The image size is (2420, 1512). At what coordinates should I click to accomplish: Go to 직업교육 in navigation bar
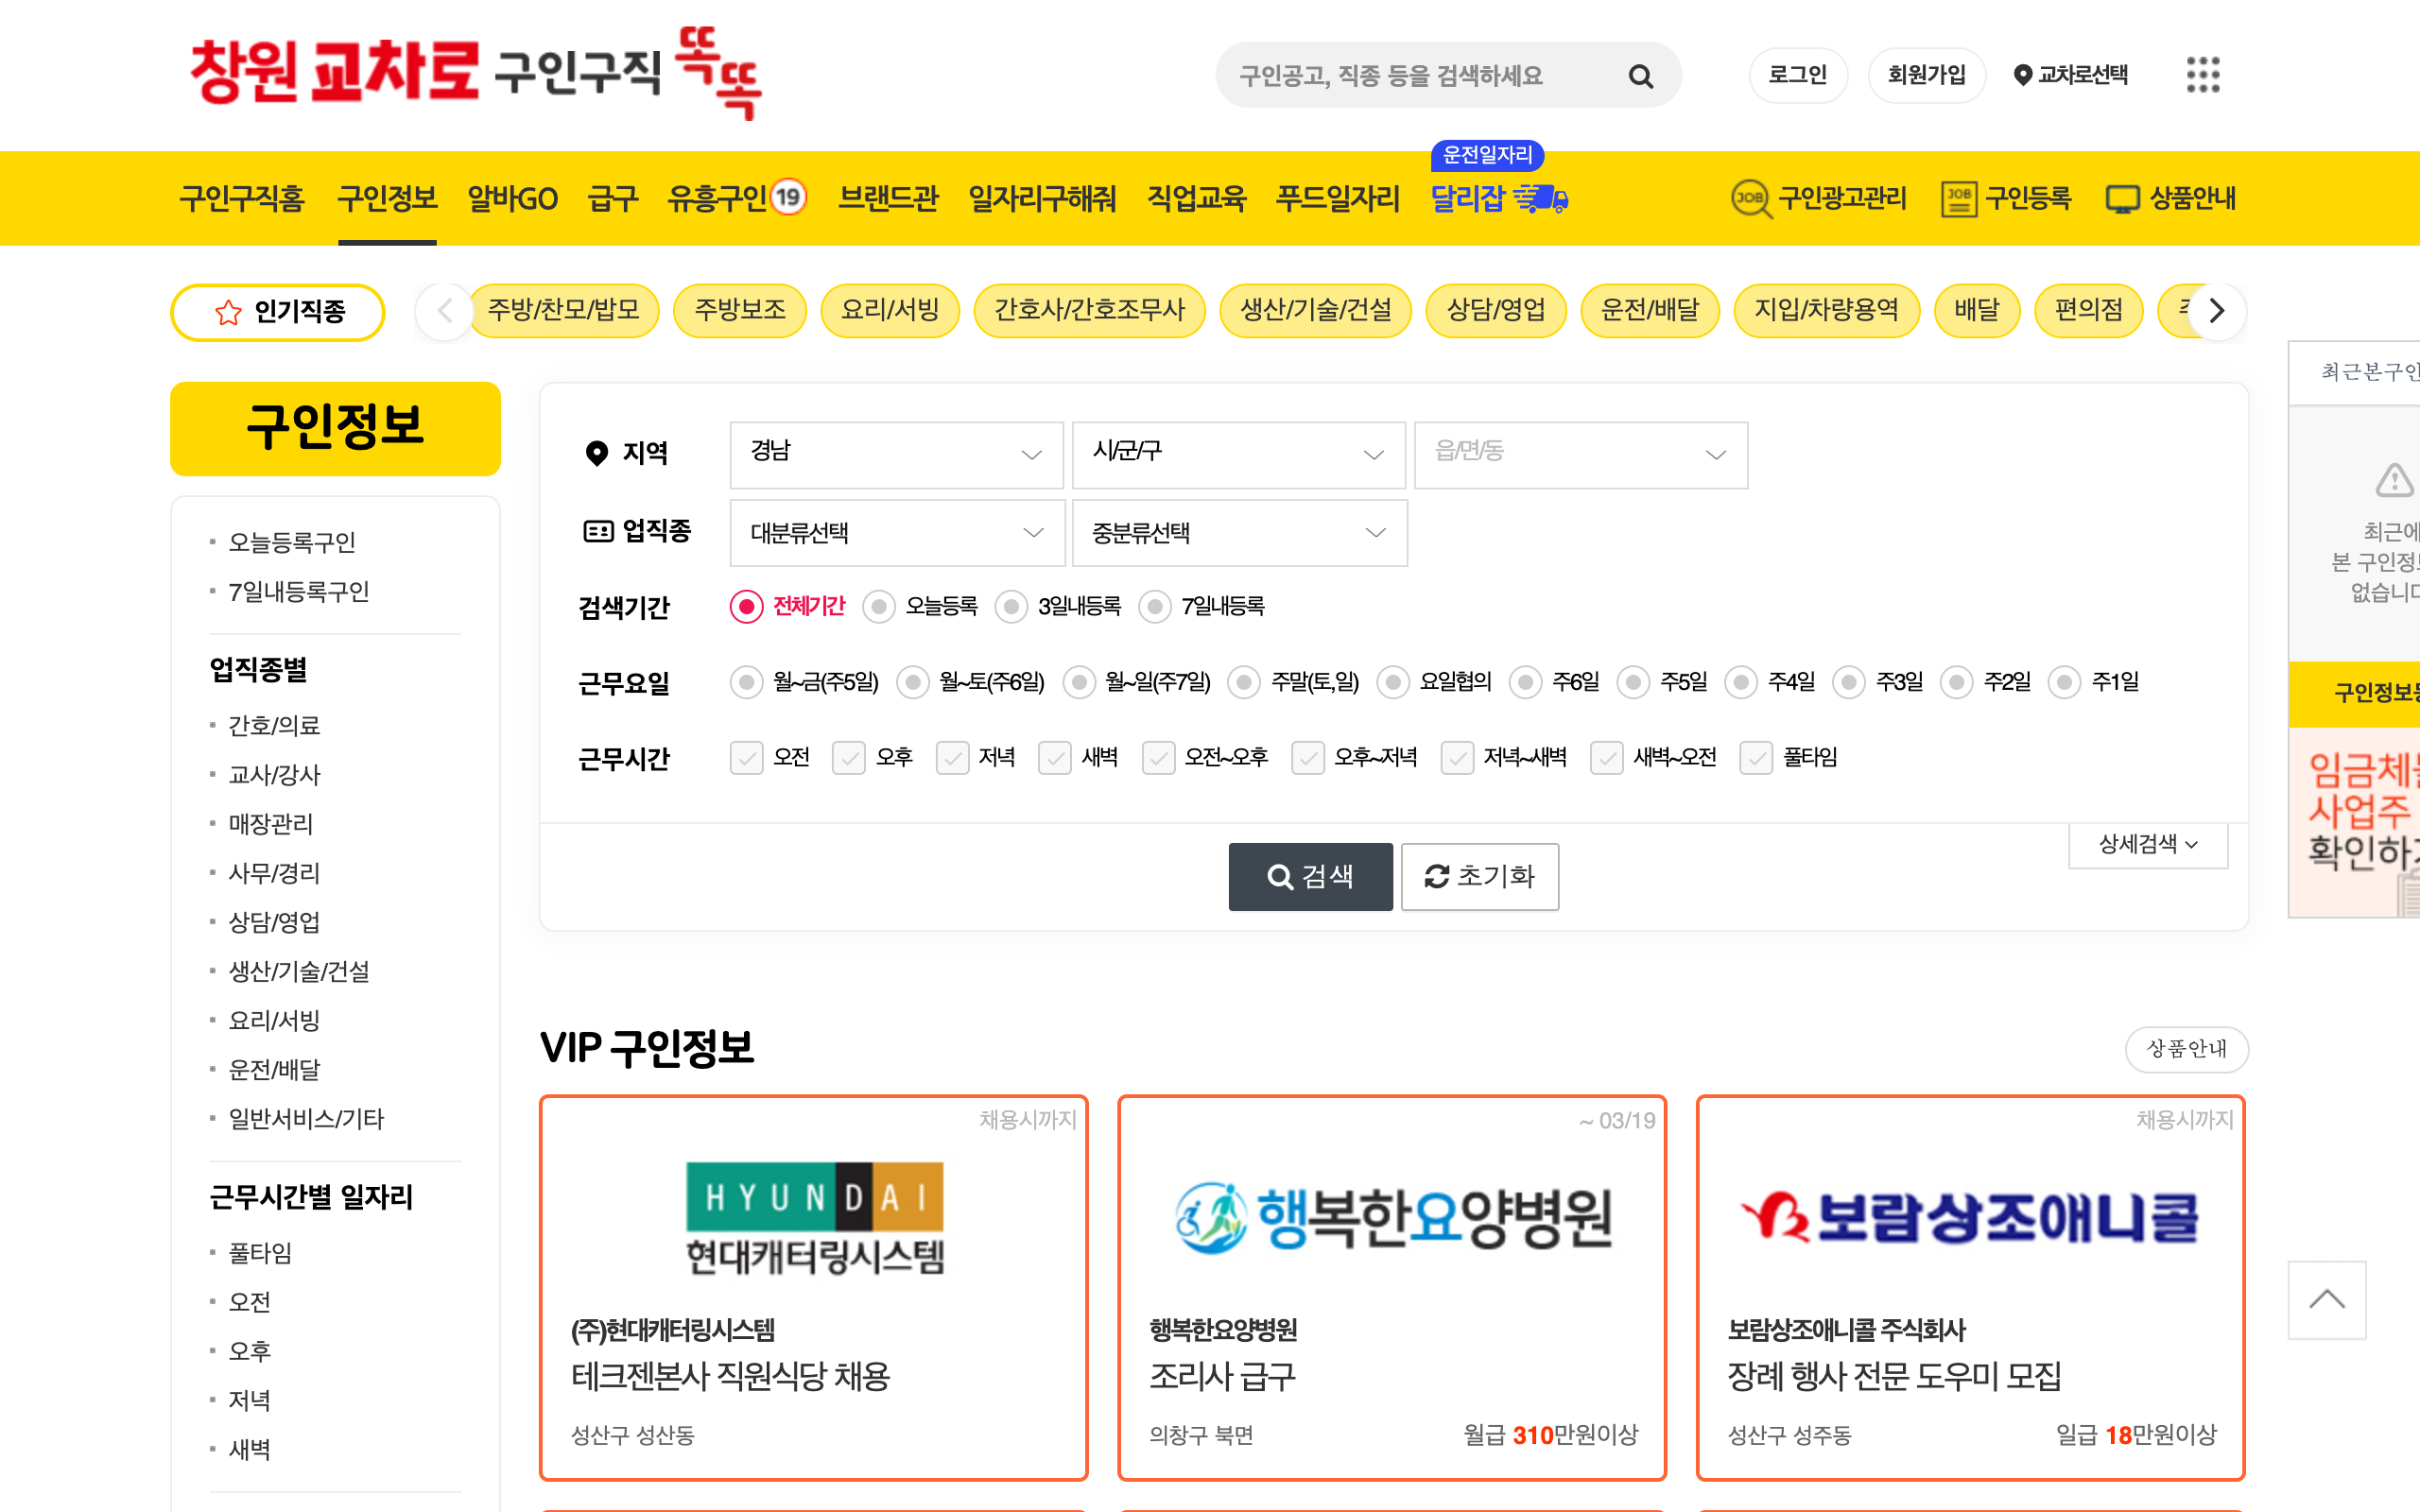coord(1196,198)
